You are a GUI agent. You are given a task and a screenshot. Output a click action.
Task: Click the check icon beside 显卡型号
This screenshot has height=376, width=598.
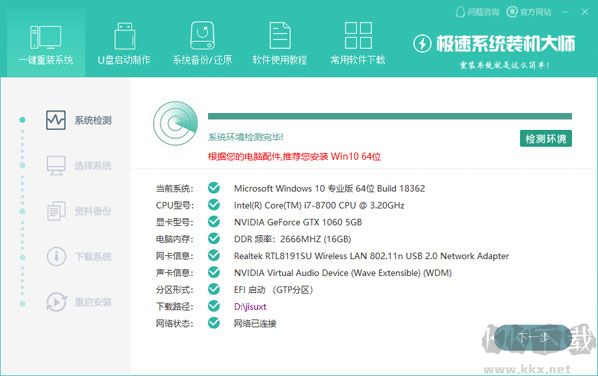[x=214, y=222]
